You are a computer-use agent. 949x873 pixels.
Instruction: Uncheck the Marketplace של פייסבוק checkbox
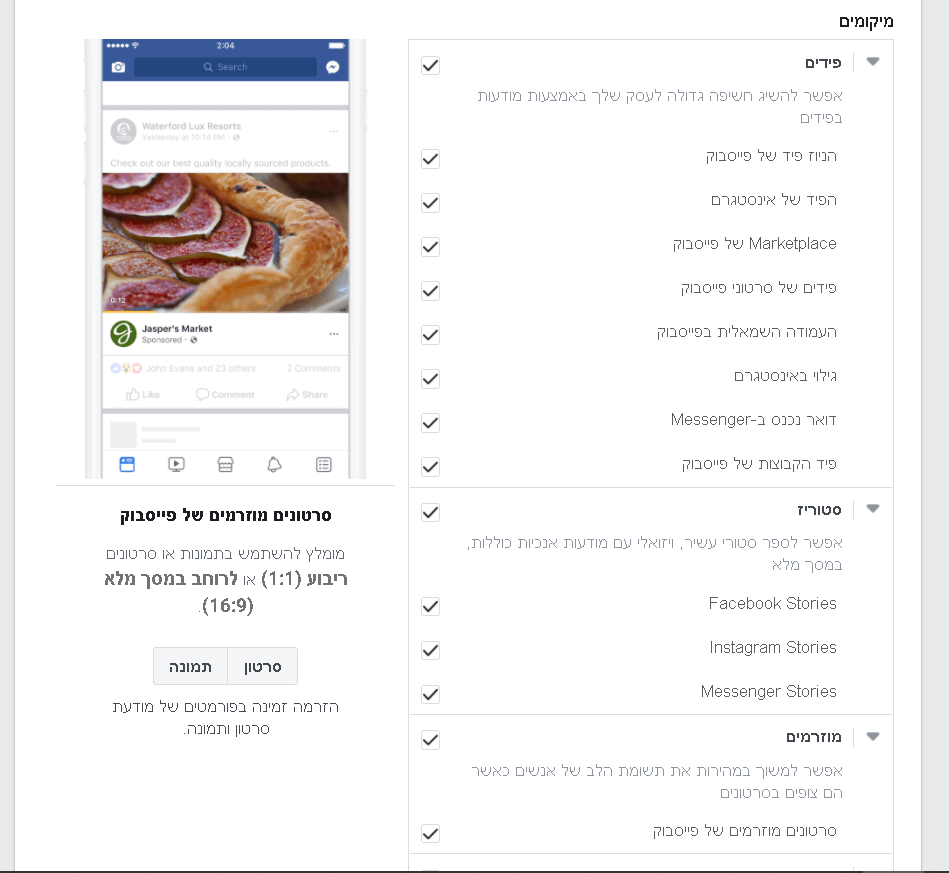430,247
